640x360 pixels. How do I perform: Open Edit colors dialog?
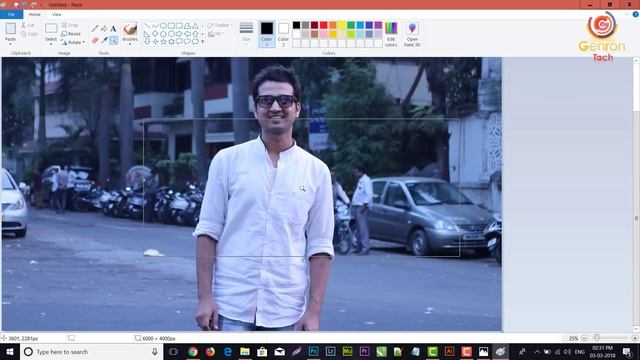(x=391, y=34)
